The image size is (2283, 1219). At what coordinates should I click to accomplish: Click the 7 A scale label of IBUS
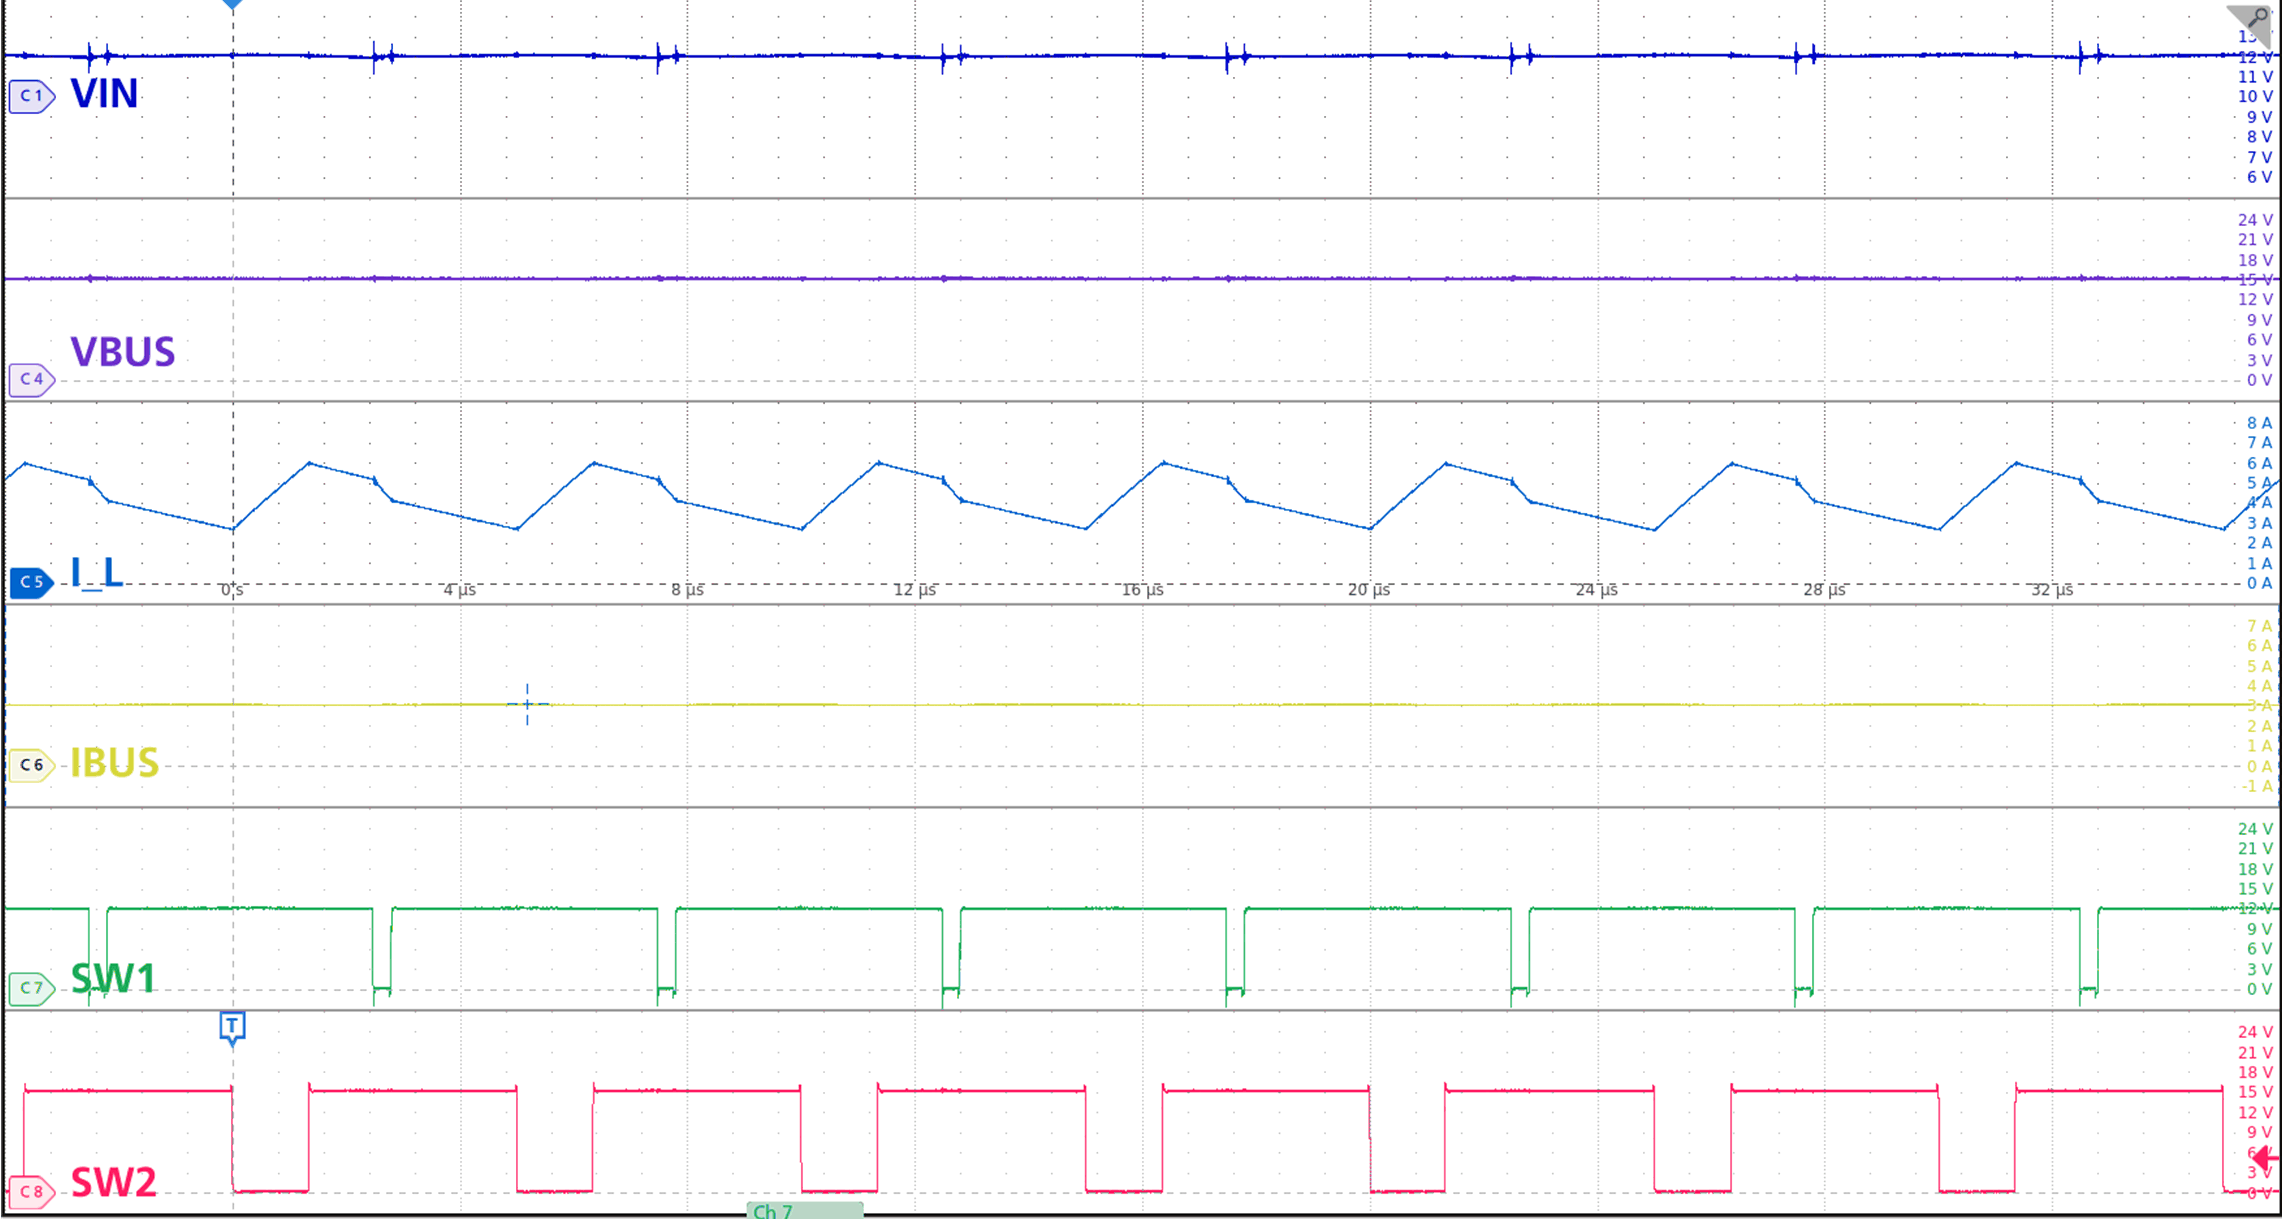coord(2259,626)
